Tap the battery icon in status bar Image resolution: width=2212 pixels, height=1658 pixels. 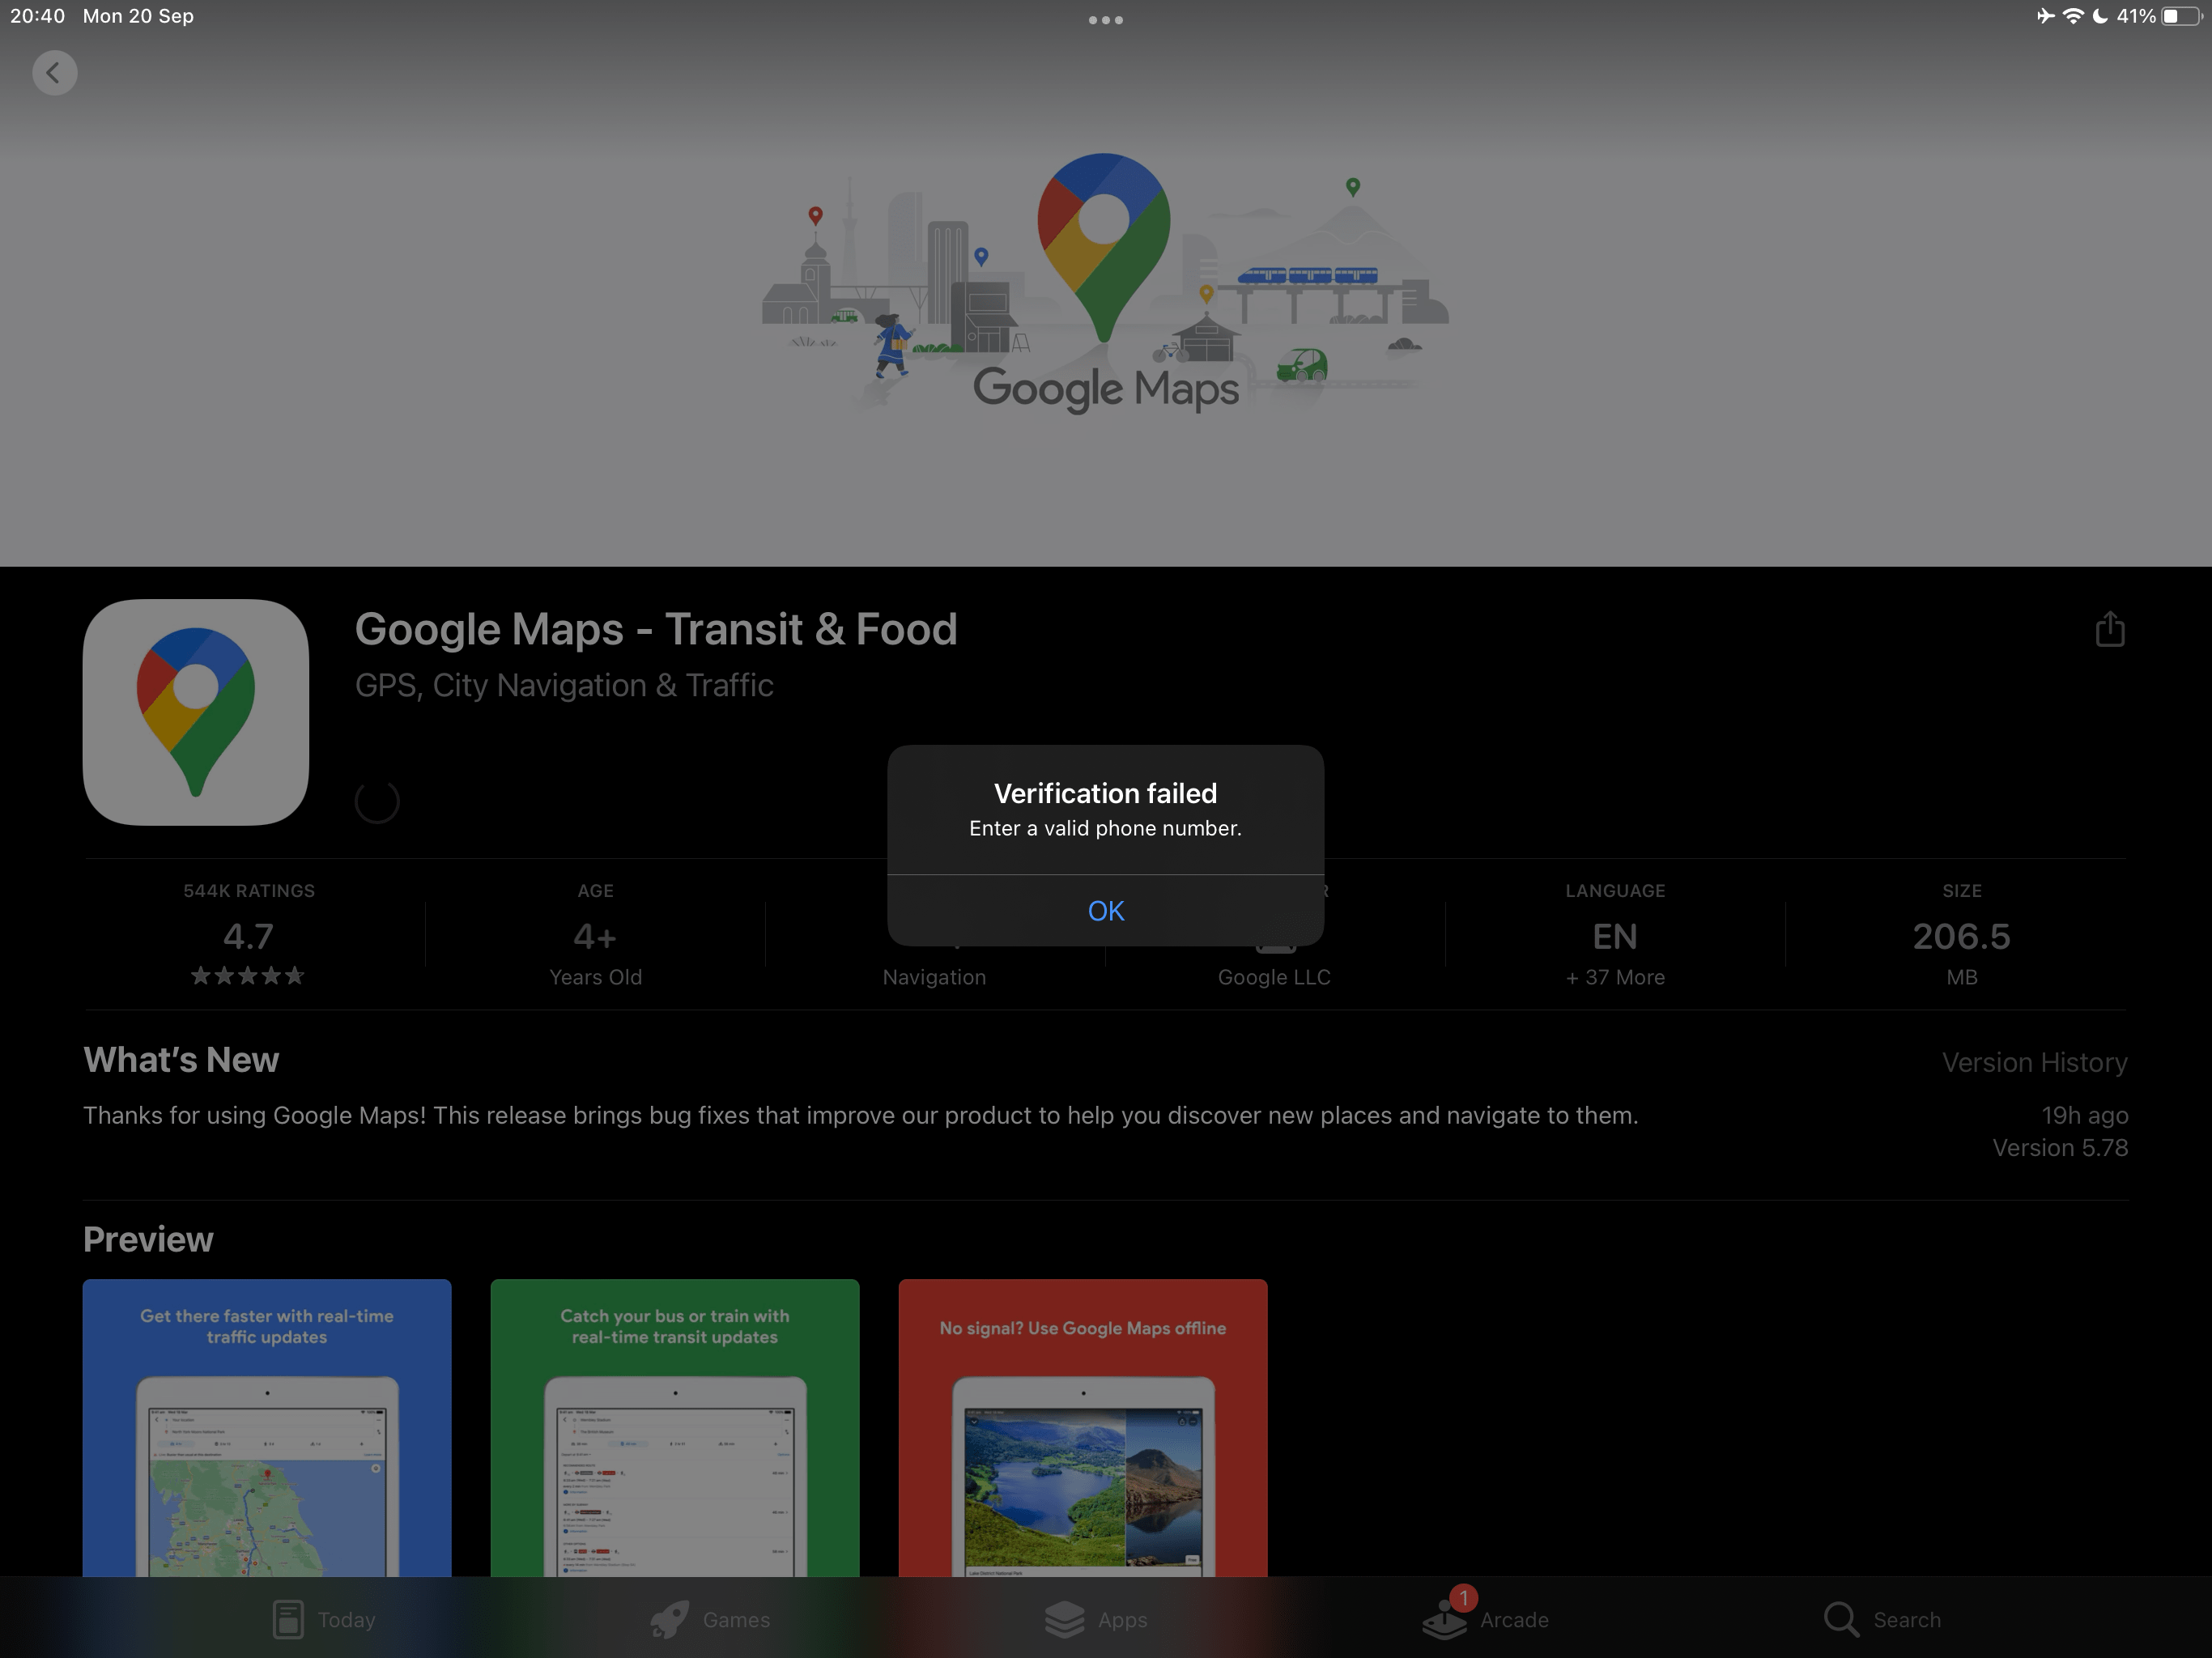pos(2180,16)
